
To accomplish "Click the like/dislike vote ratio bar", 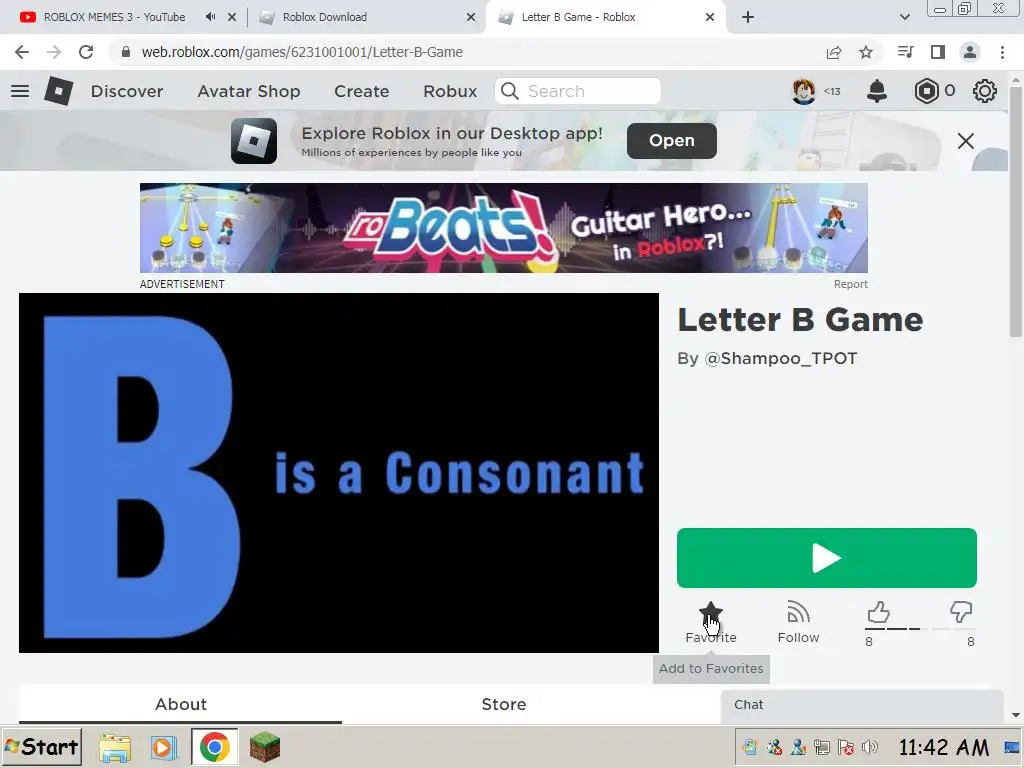I will tap(920, 629).
